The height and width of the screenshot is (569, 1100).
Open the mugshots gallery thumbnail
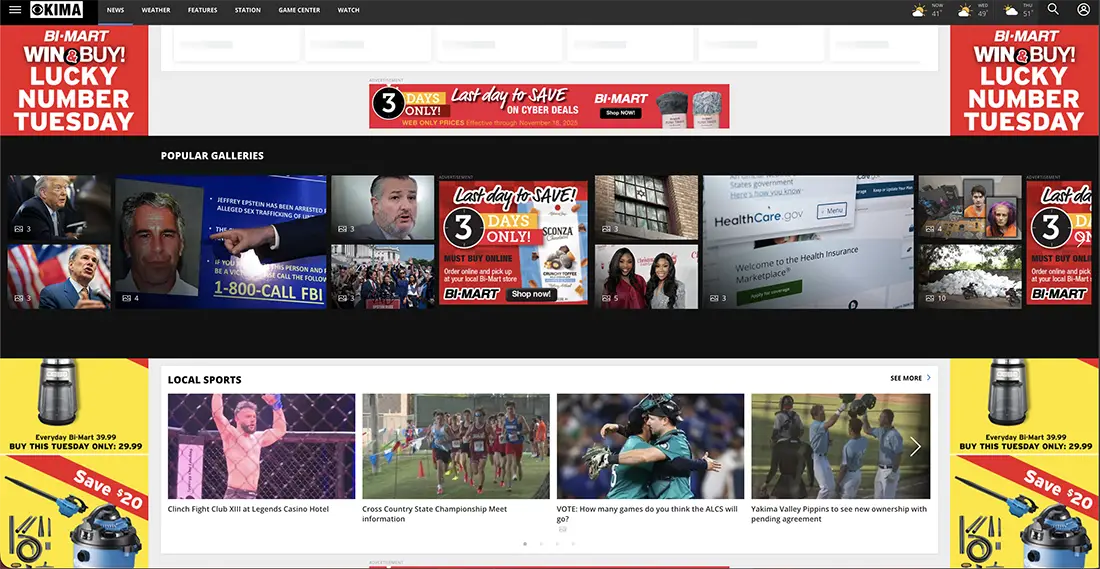click(970, 208)
